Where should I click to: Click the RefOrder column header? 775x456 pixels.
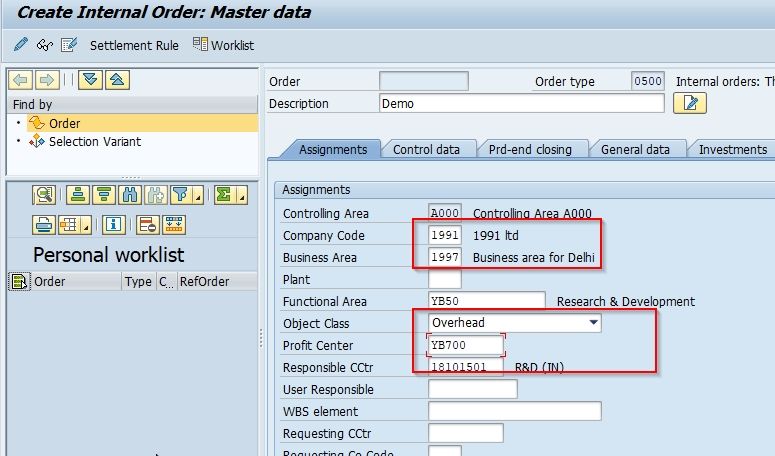[x=217, y=281]
